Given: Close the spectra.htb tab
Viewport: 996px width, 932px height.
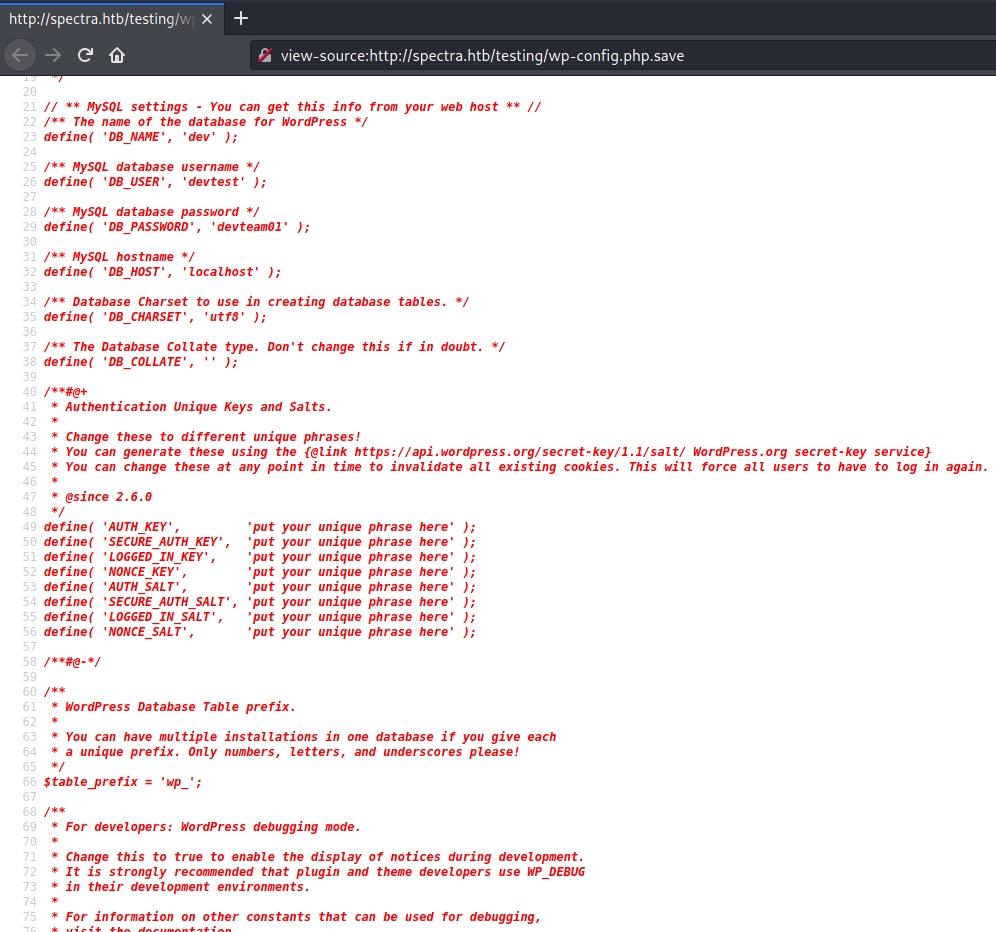Looking at the screenshot, I should 207,19.
